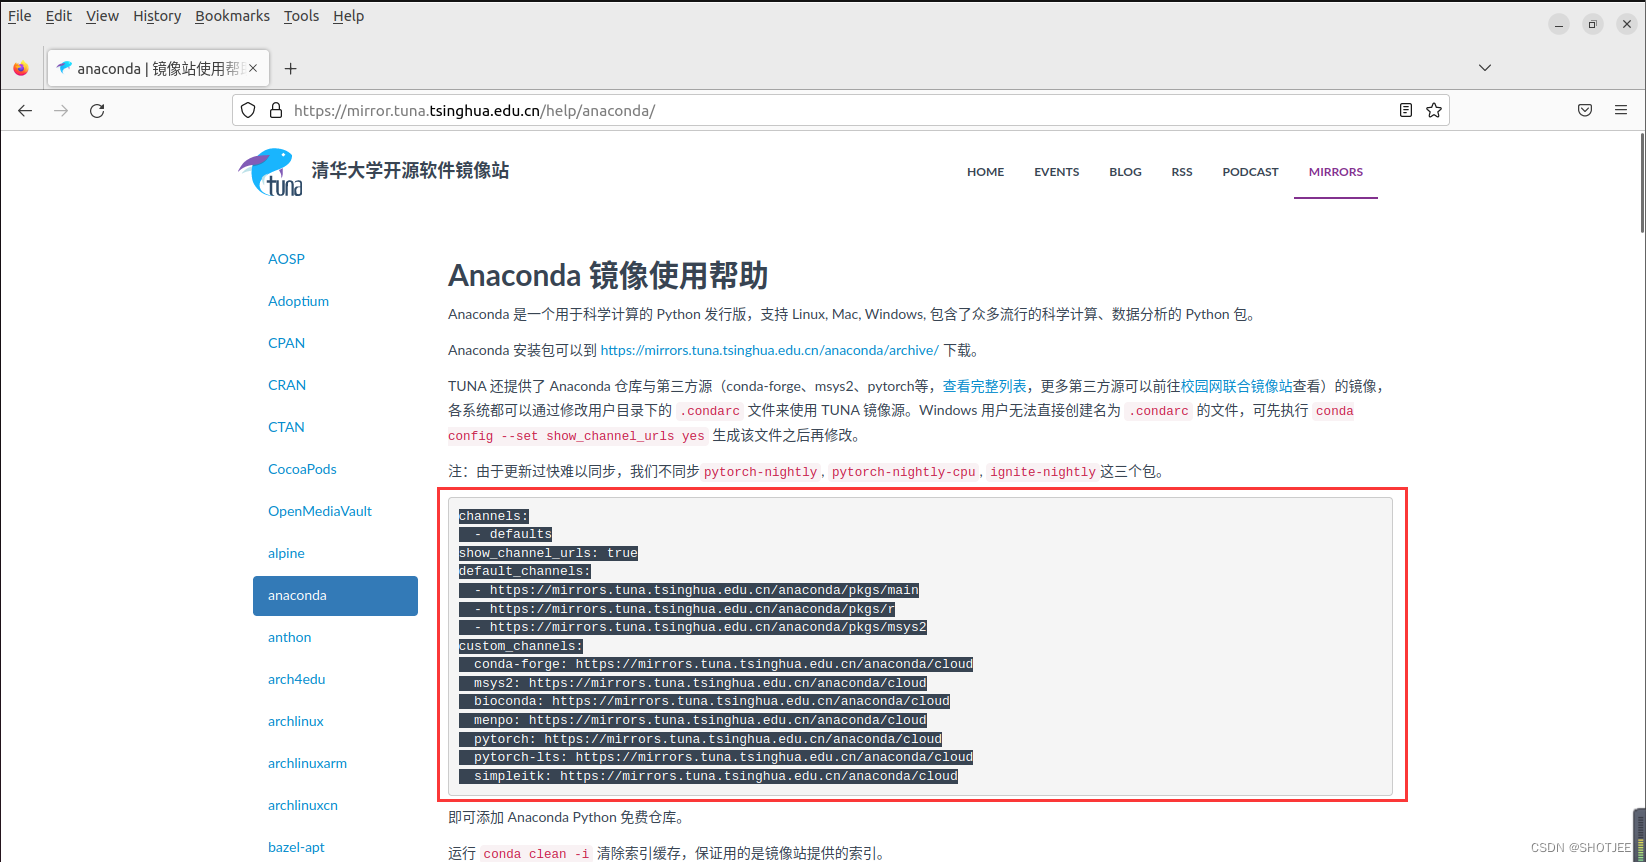
Task: Open alpine help in sidebar
Action: click(x=286, y=553)
